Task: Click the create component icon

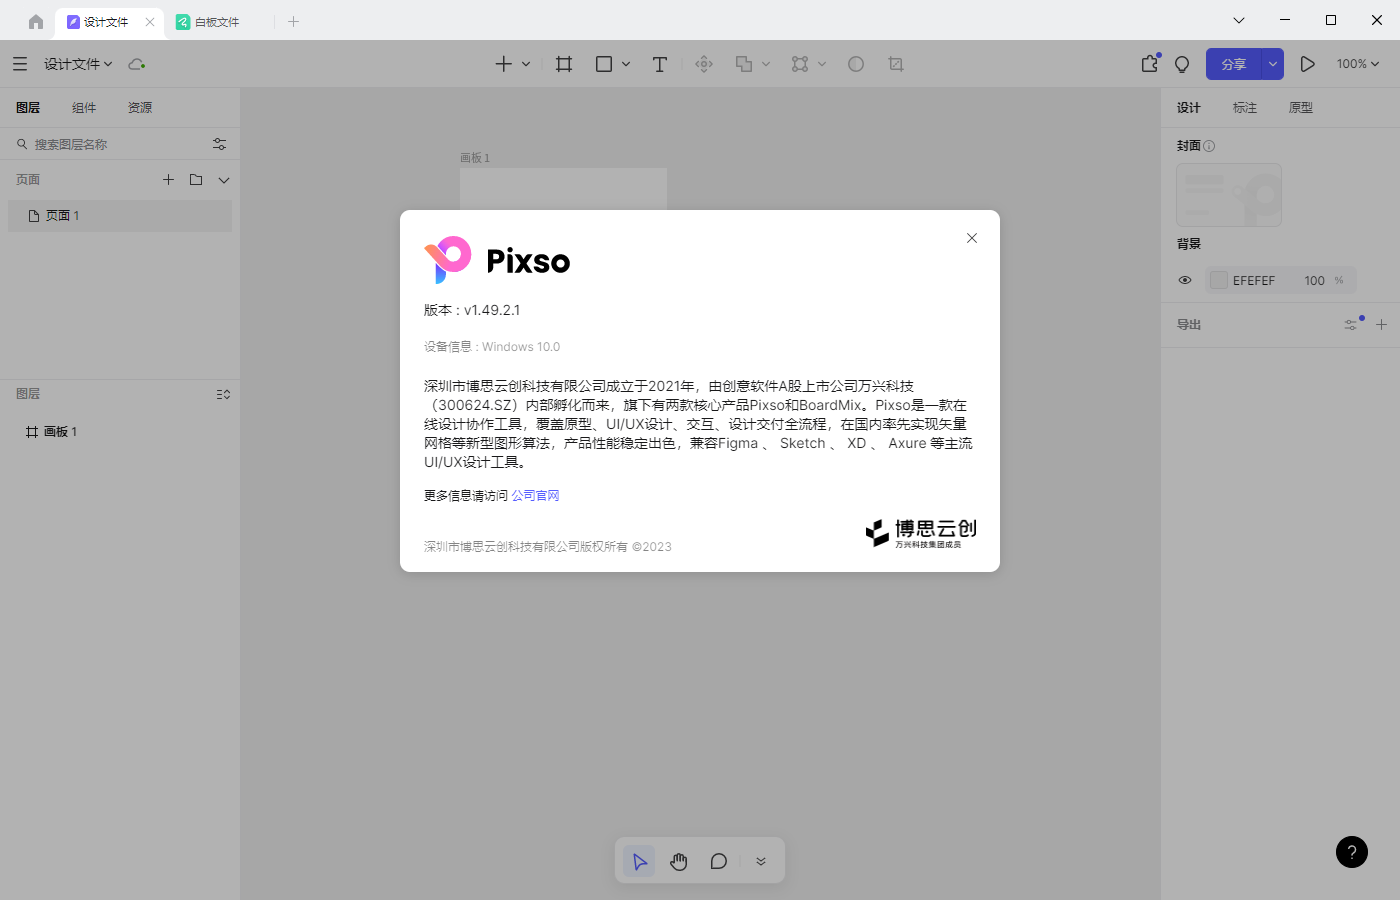Action: pyautogui.click(x=704, y=64)
